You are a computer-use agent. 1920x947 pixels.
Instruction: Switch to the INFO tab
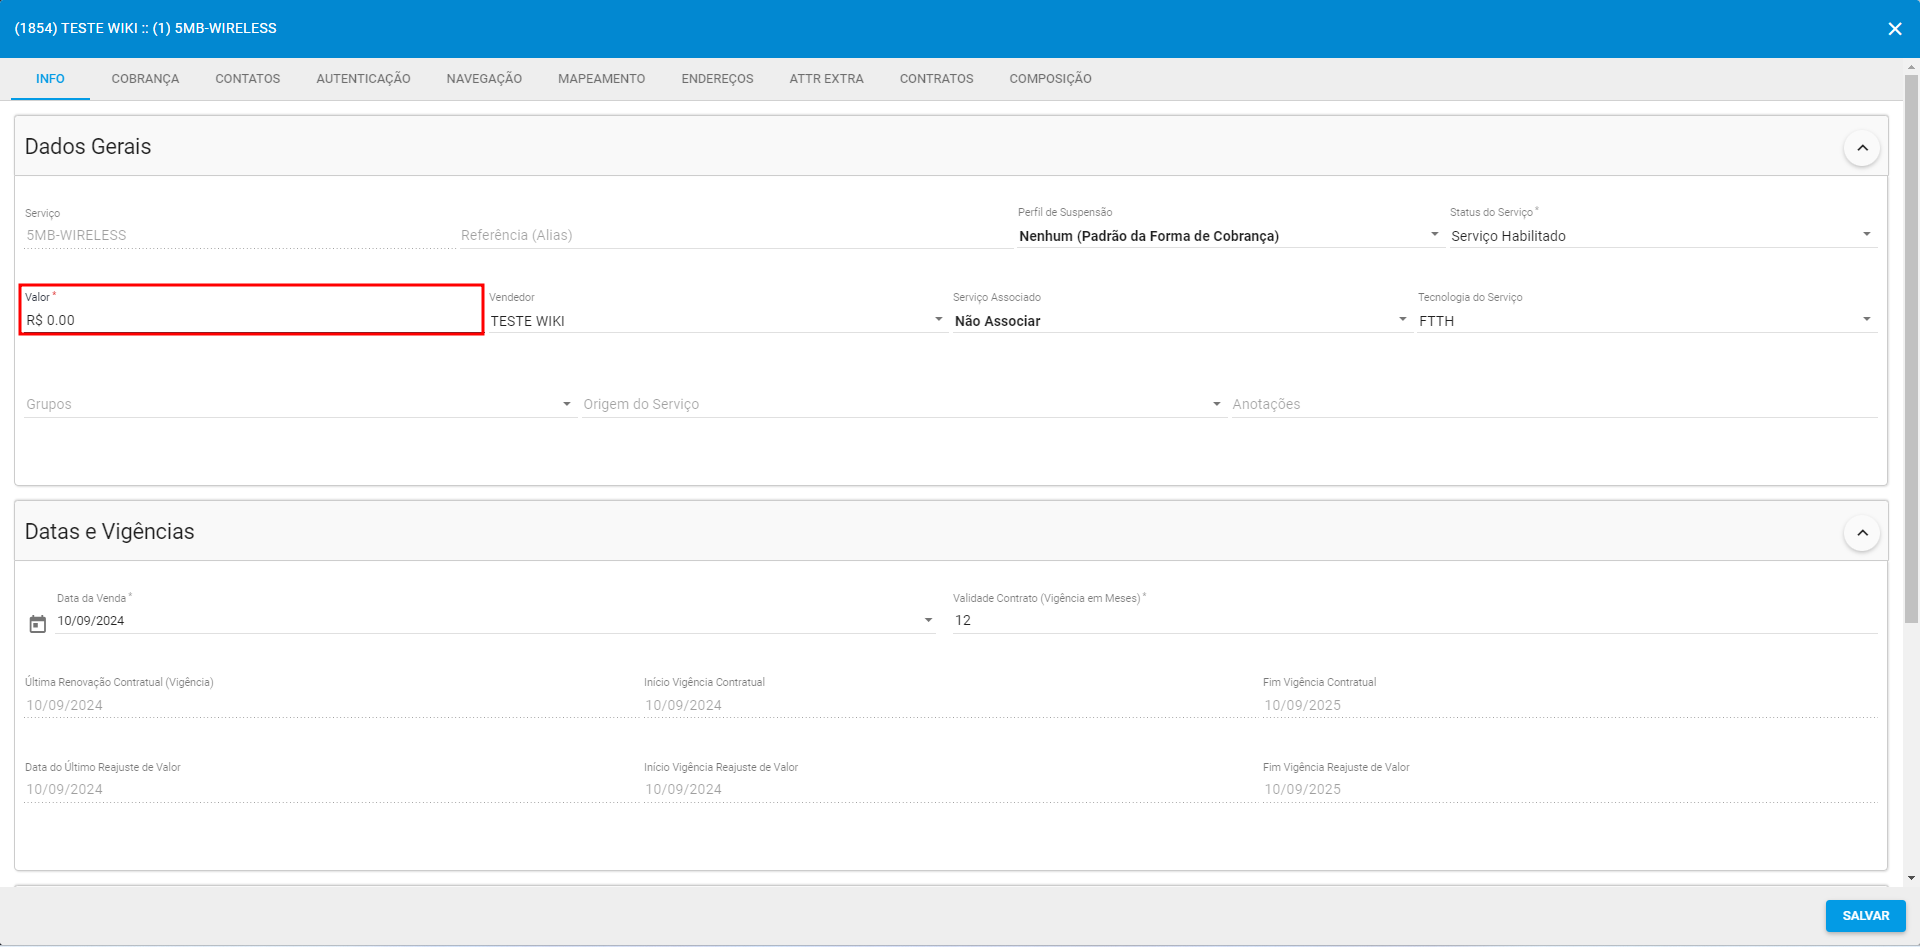pos(50,79)
